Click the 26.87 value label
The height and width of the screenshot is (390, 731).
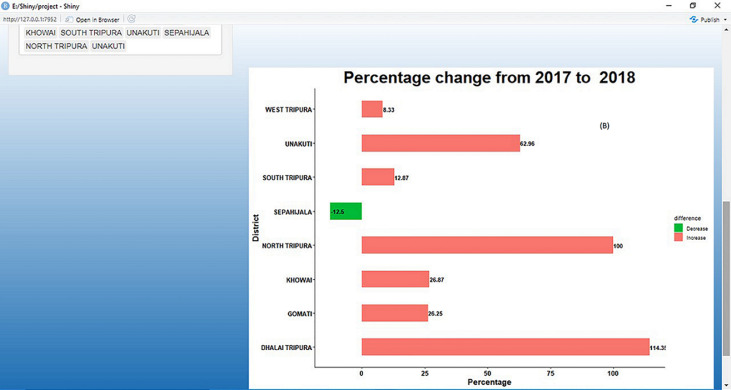pos(437,280)
